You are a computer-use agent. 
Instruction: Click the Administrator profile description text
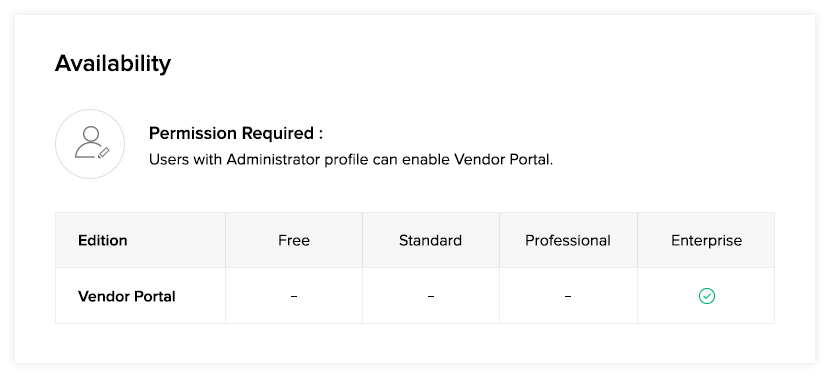pyautogui.click(x=350, y=159)
